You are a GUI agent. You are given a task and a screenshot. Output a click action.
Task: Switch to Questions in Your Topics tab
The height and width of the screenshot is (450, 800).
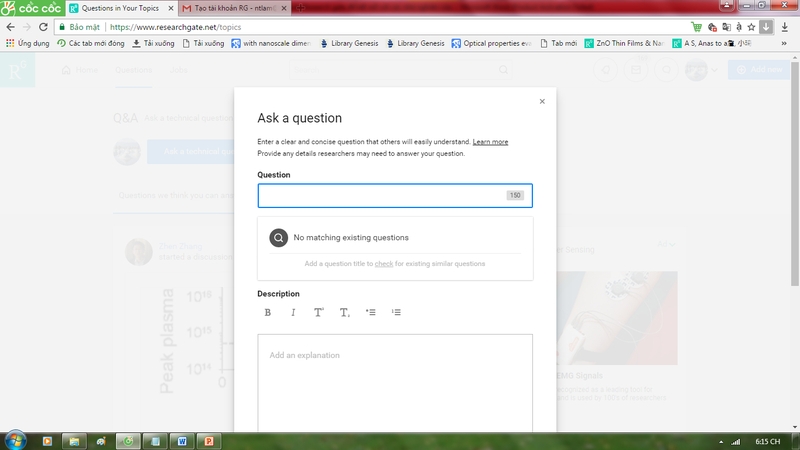[x=121, y=8]
